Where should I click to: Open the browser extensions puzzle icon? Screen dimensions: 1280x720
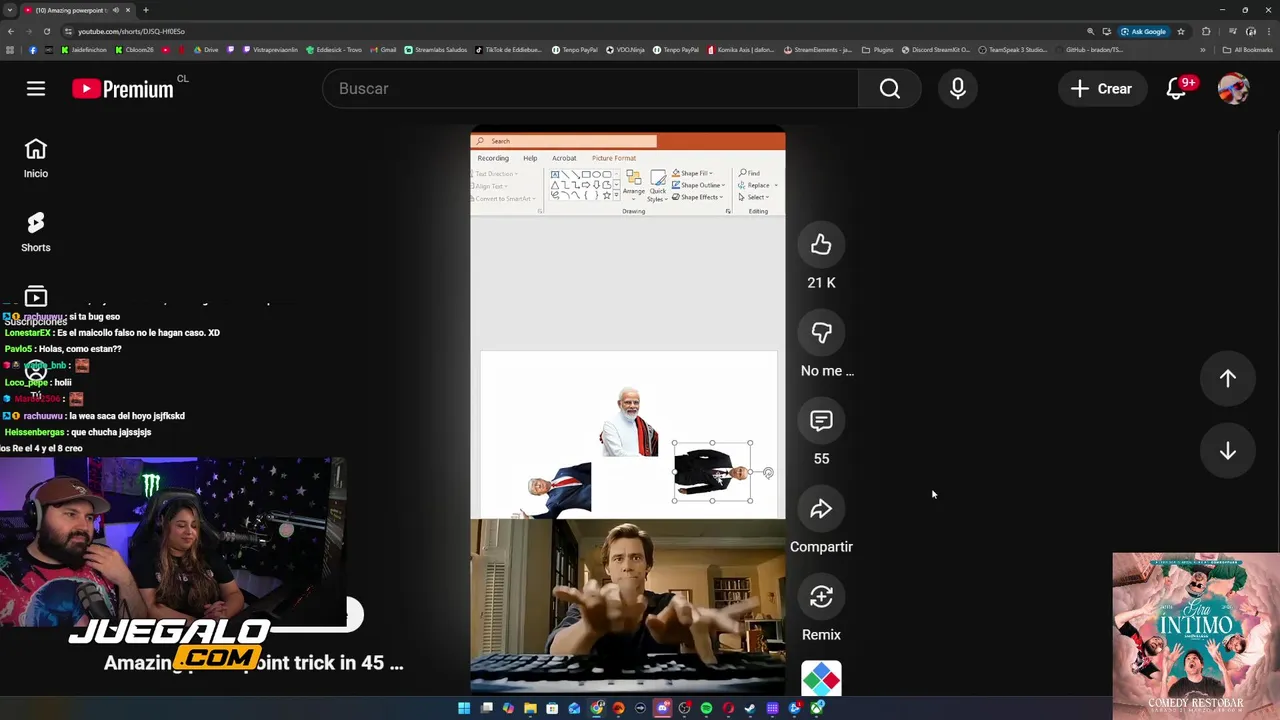point(1206,31)
